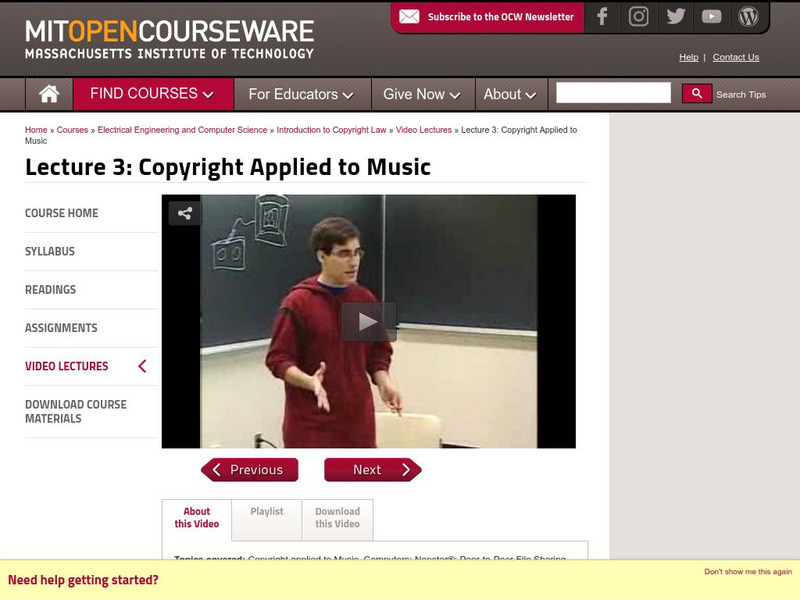Open the For Educators menu
Screen dimensions: 800x600
click(302, 94)
